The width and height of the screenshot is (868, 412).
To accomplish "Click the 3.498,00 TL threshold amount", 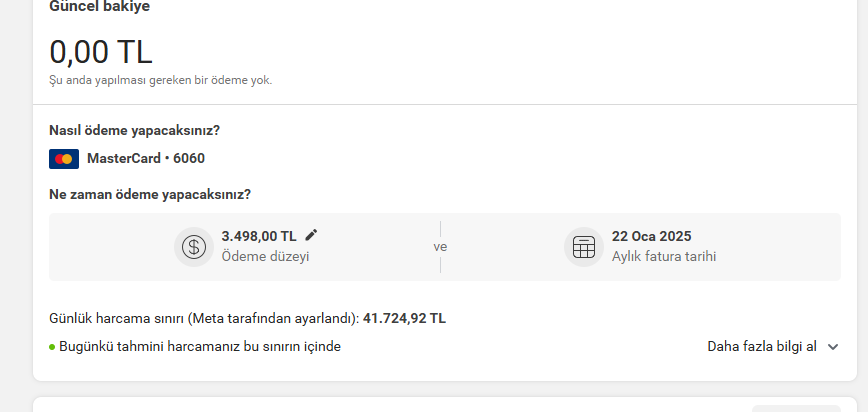I will (259, 236).
